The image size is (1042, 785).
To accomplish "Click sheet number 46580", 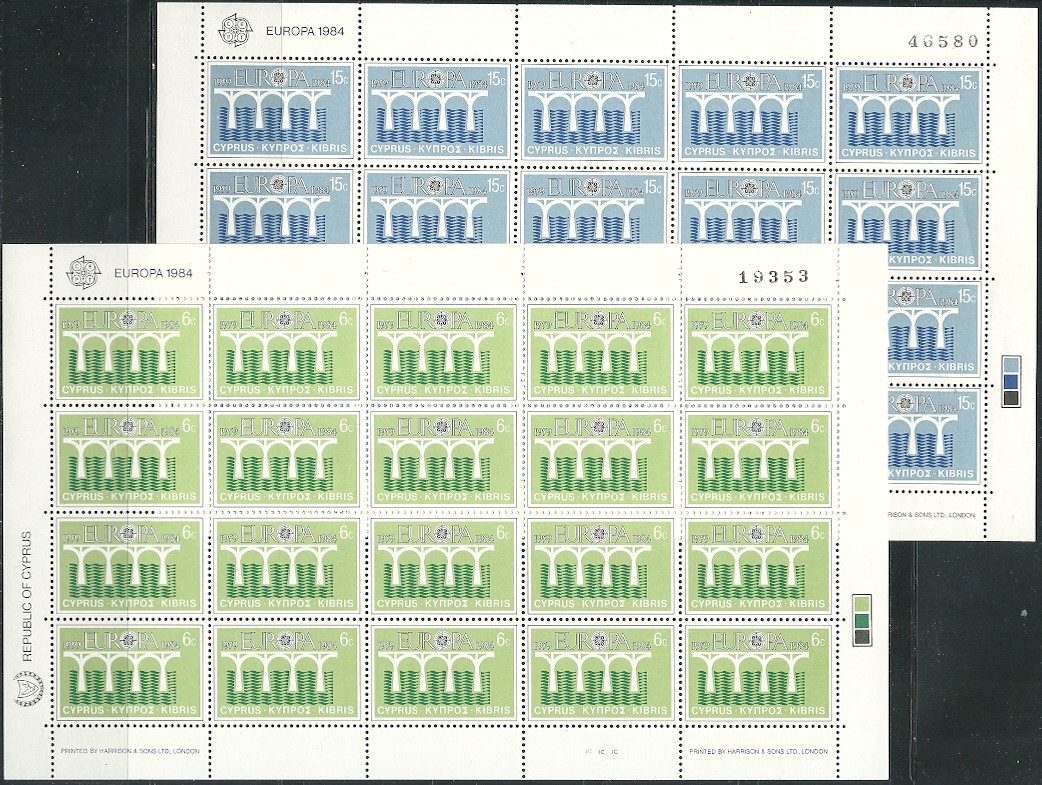I will tap(944, 41).
